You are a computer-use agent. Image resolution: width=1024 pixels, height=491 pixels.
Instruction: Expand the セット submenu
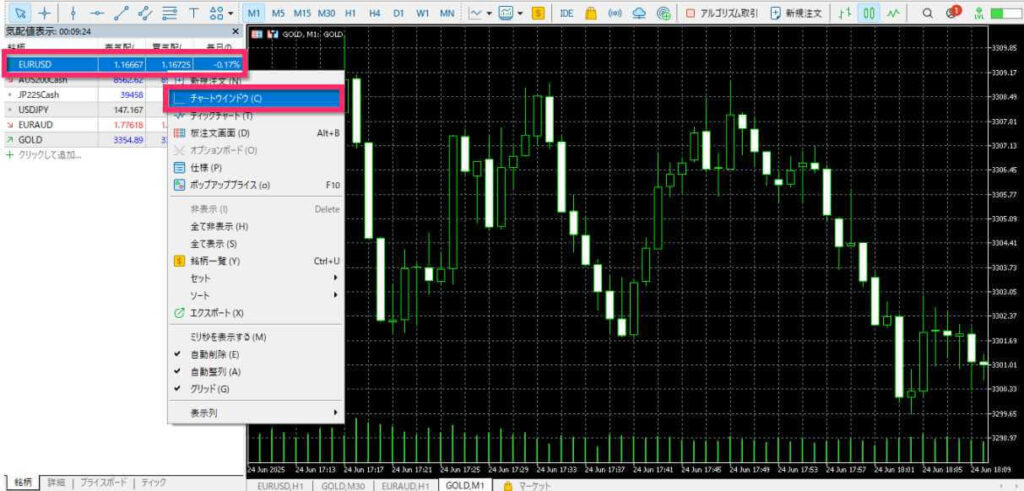coord(256,278)
